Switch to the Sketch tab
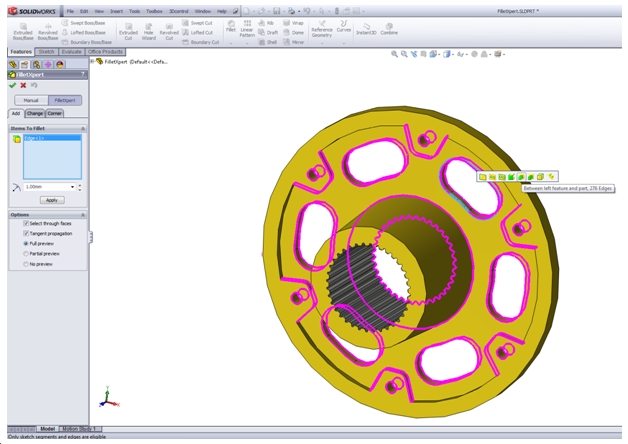Screen dimensions: 628x444 click(47, 51)
